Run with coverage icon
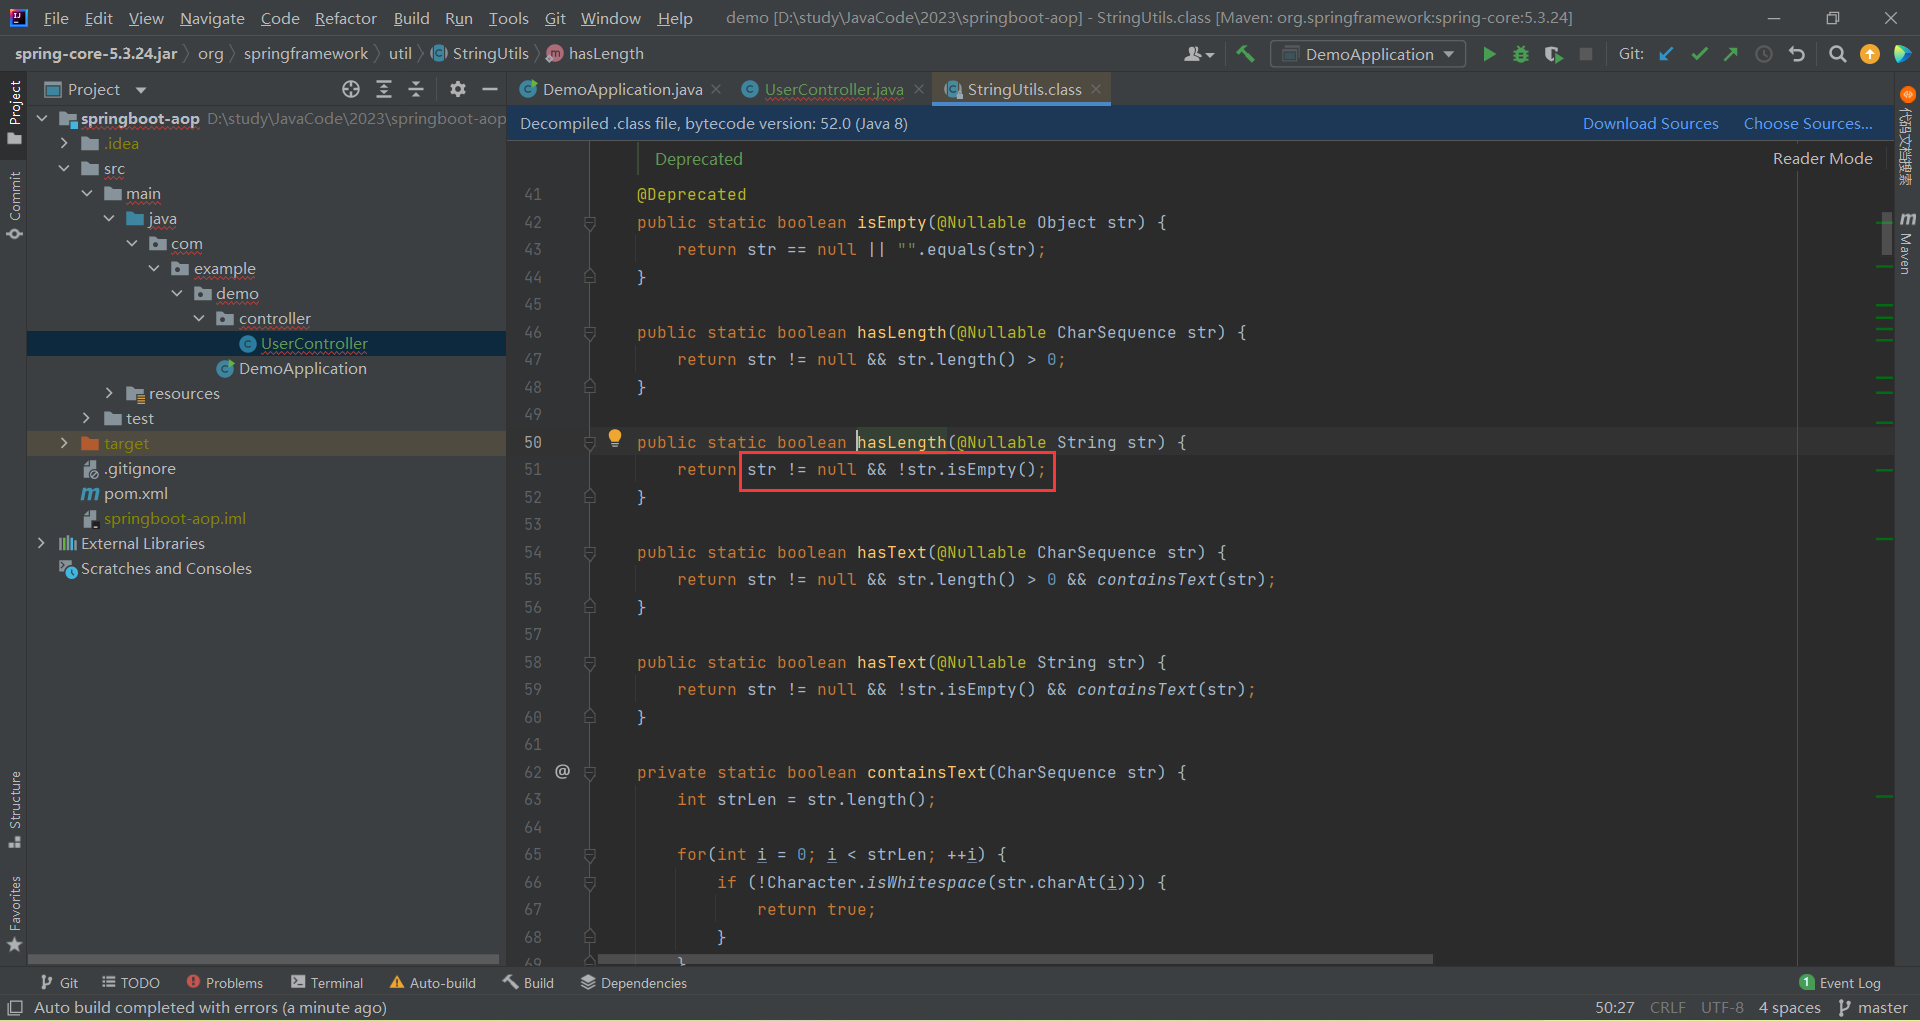 click(1553, 54)
